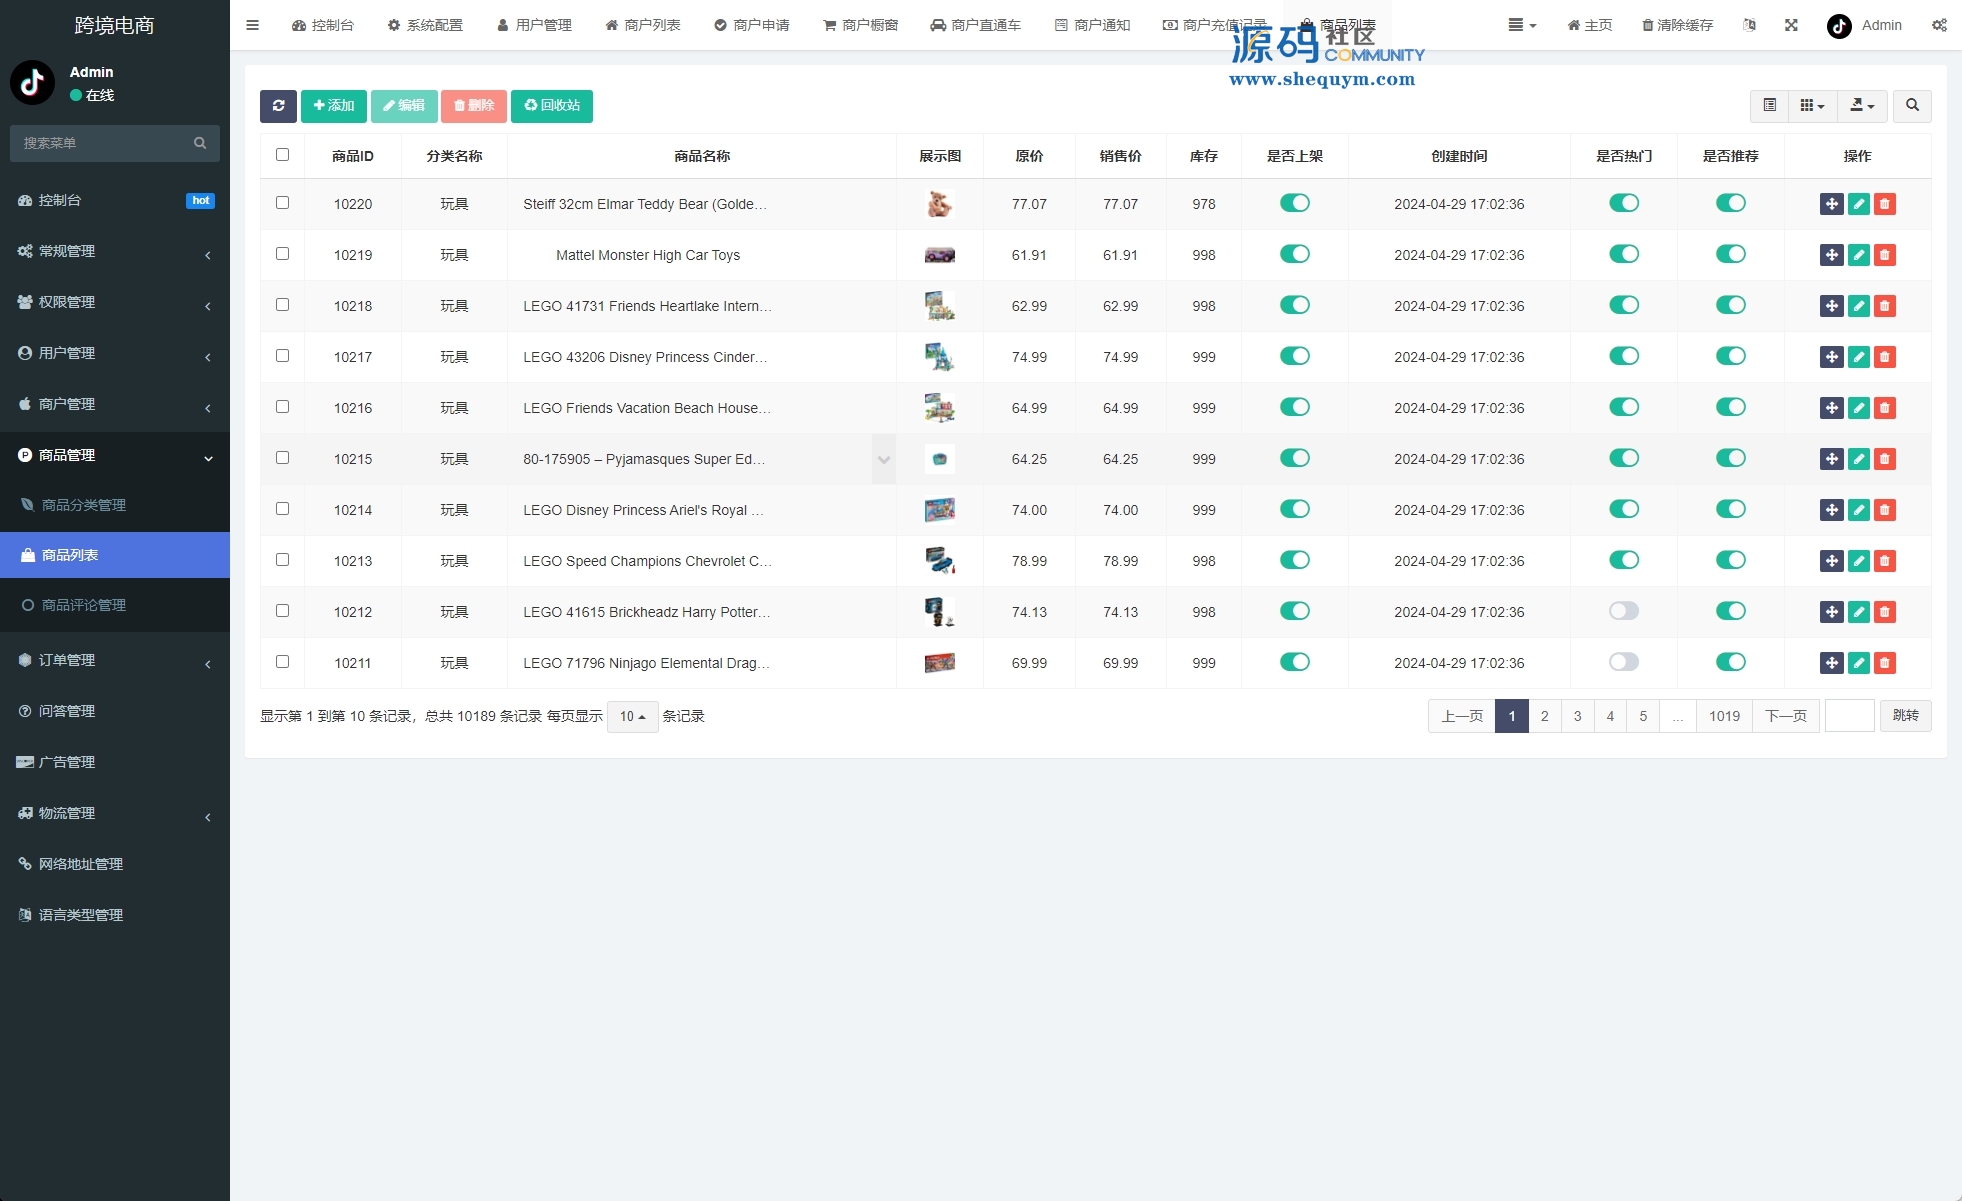Toggle sidebar with the hamburger menu icon
This screenshot has width=1962, height=1201.
pyautogui.click(x=253, y=25)
